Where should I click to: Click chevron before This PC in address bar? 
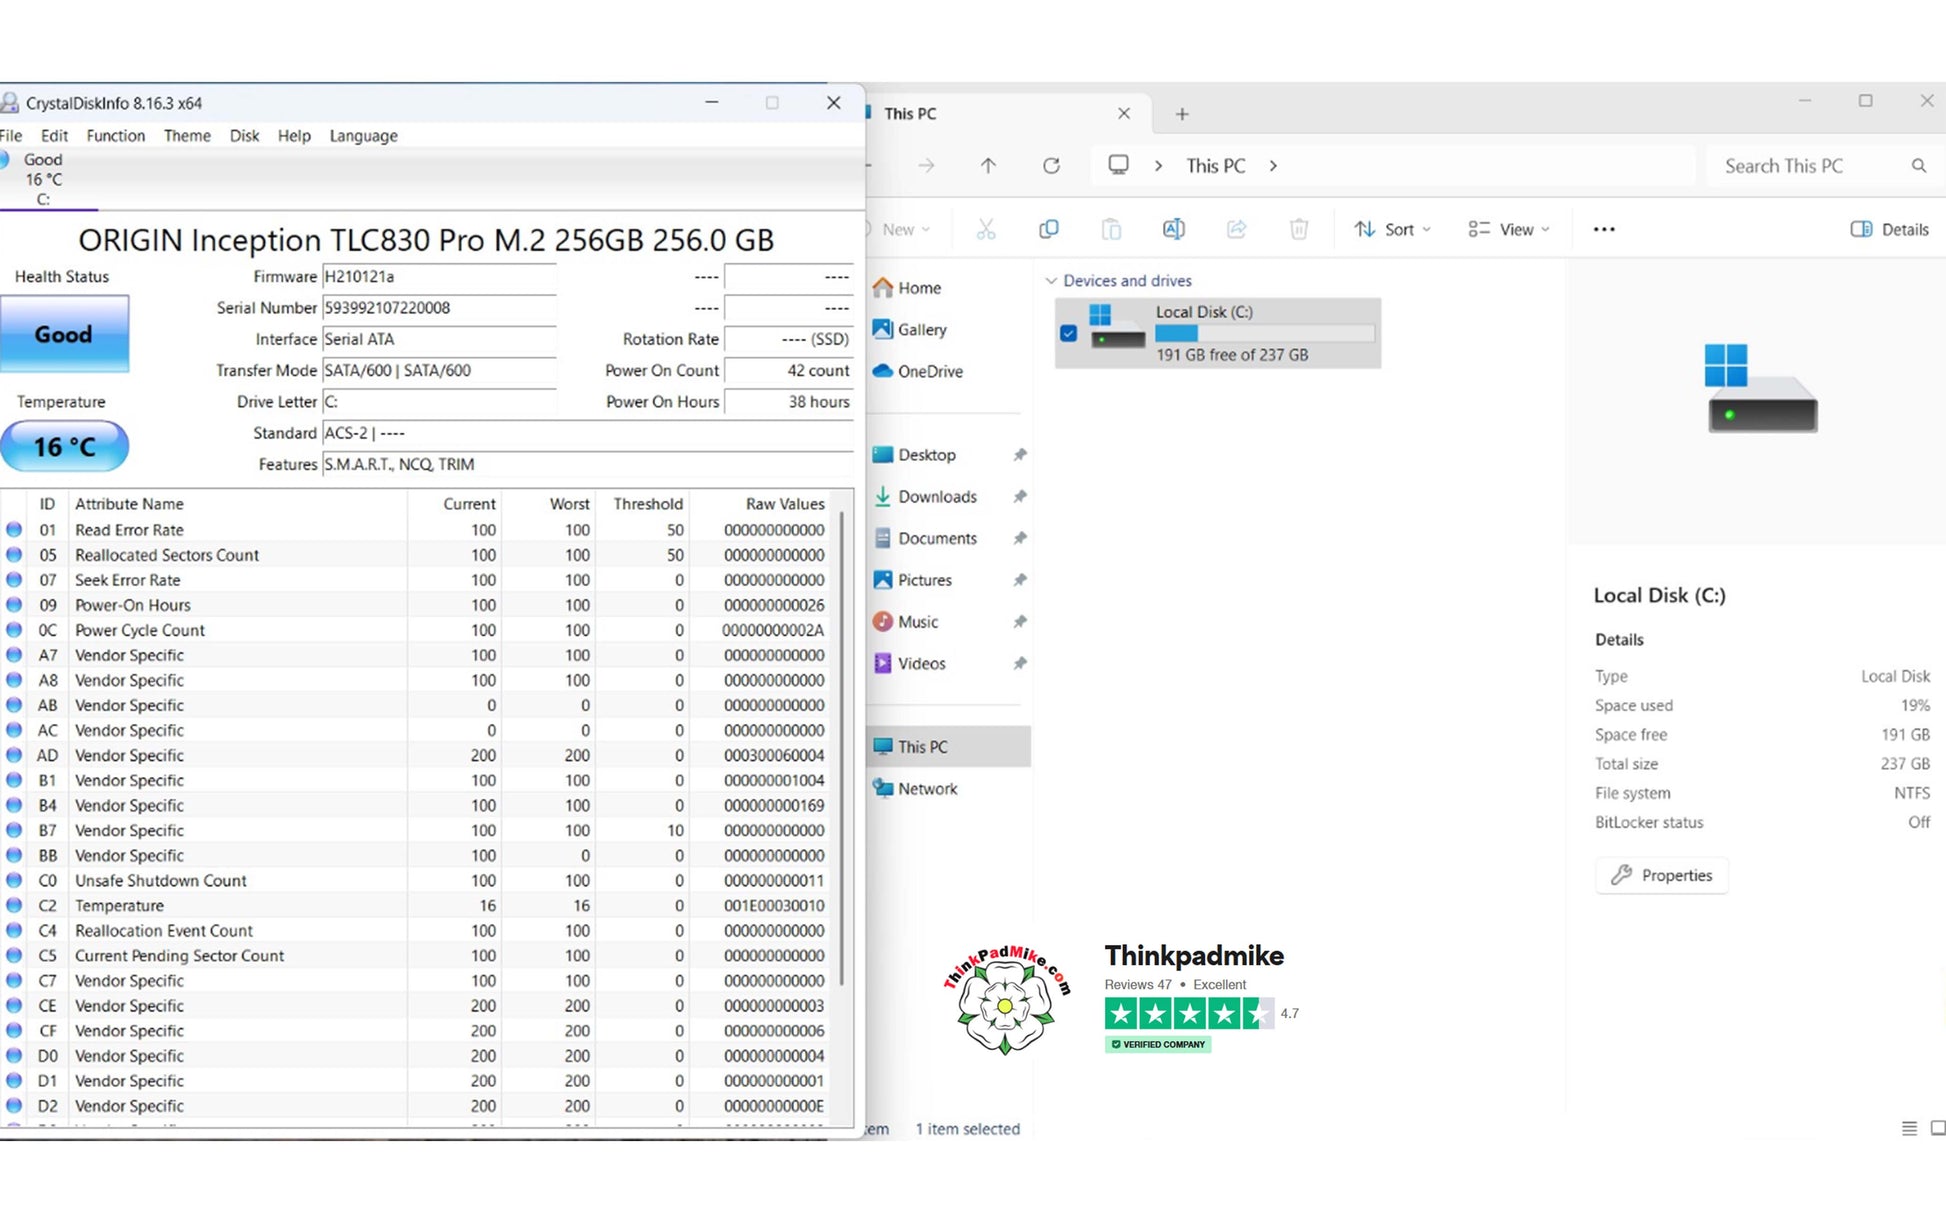(1158, 166)
